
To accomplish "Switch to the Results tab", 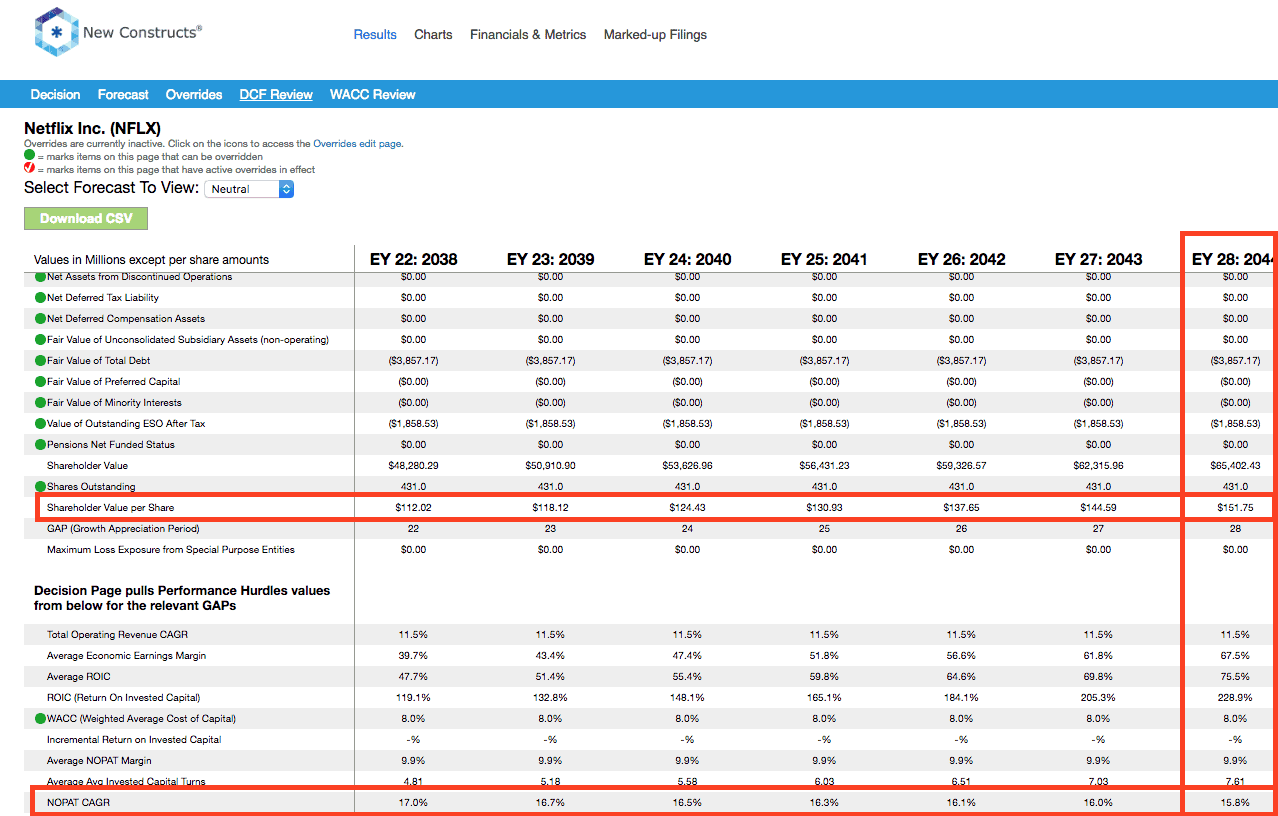I will tap(375, 34).
